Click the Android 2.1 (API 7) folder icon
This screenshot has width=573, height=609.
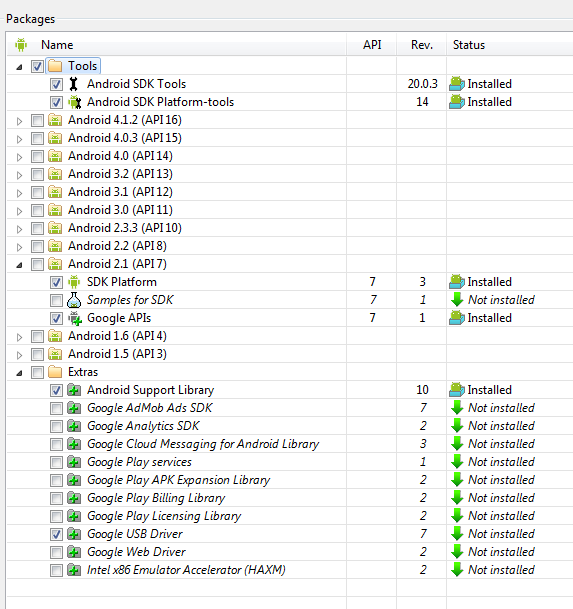click(55, 264)
